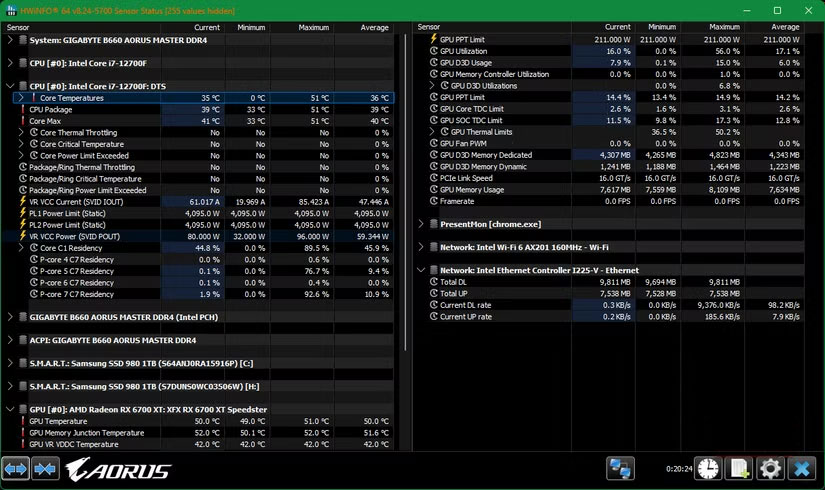Expand the GPU Thermal Limits row
This screenshot has width=825, height=490.
tap(432, 132)
